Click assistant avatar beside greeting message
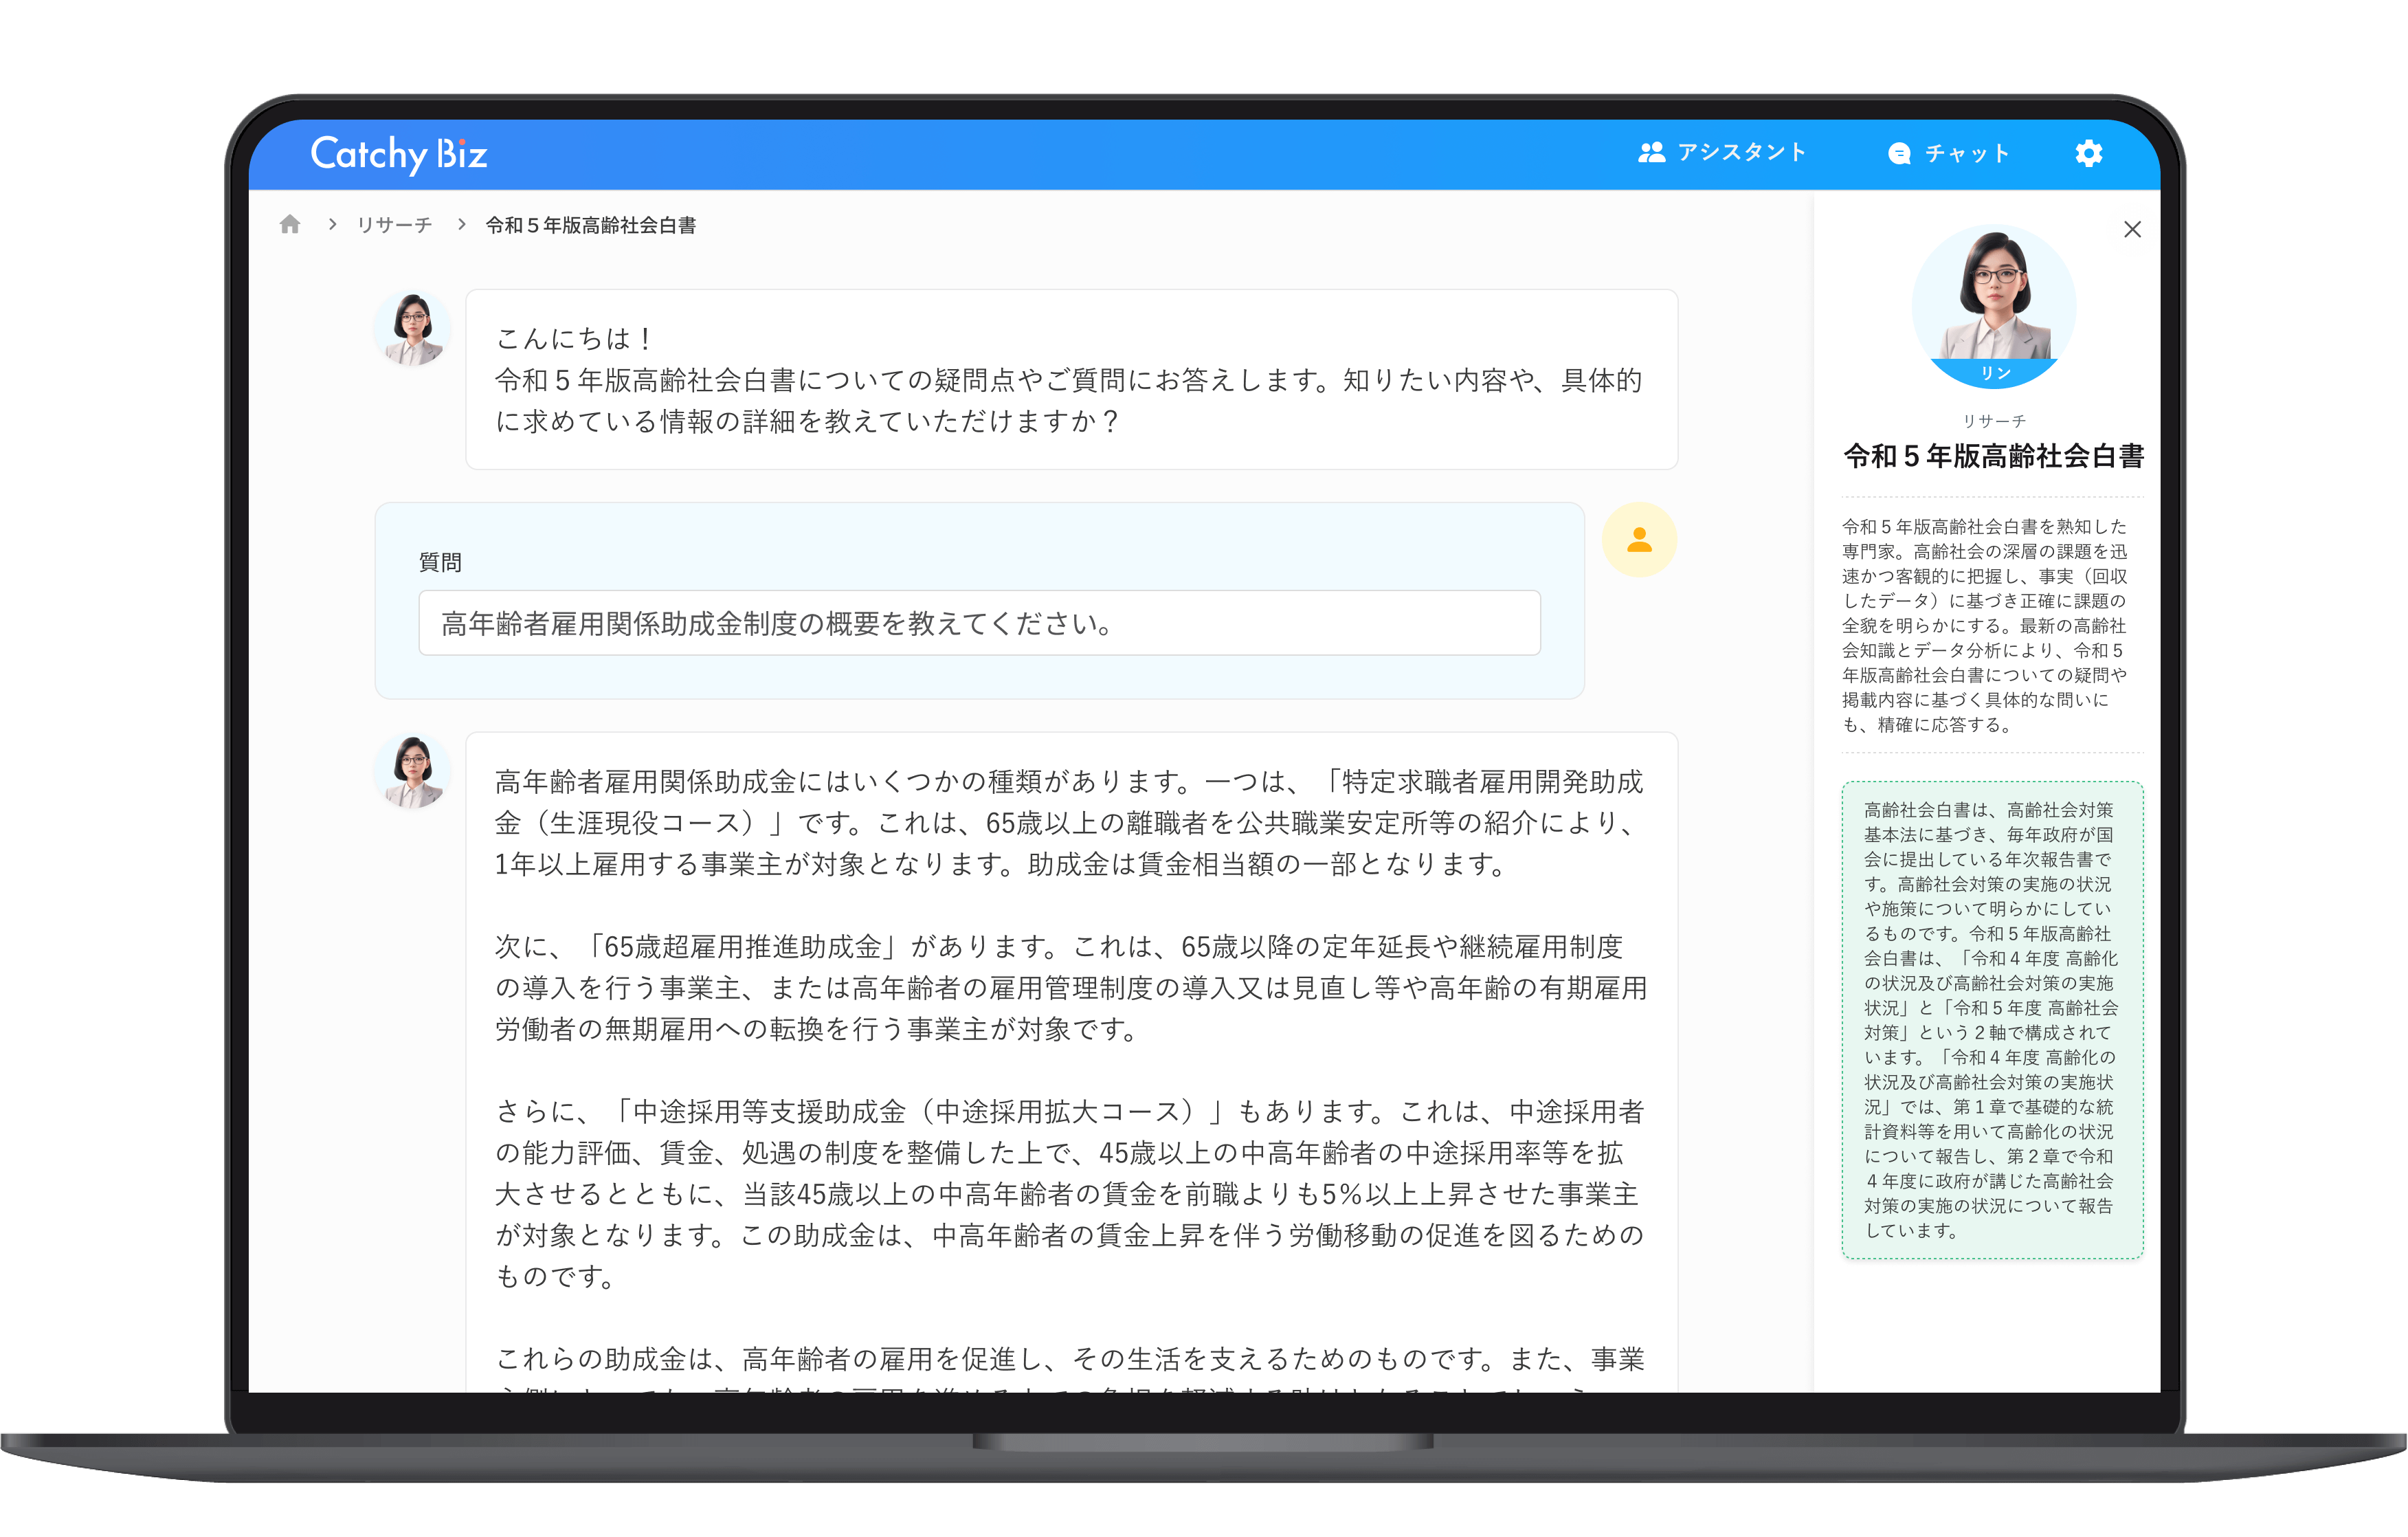This screenshot has width=2408, height=1537. pyautogui.click(x=413, y=328)
